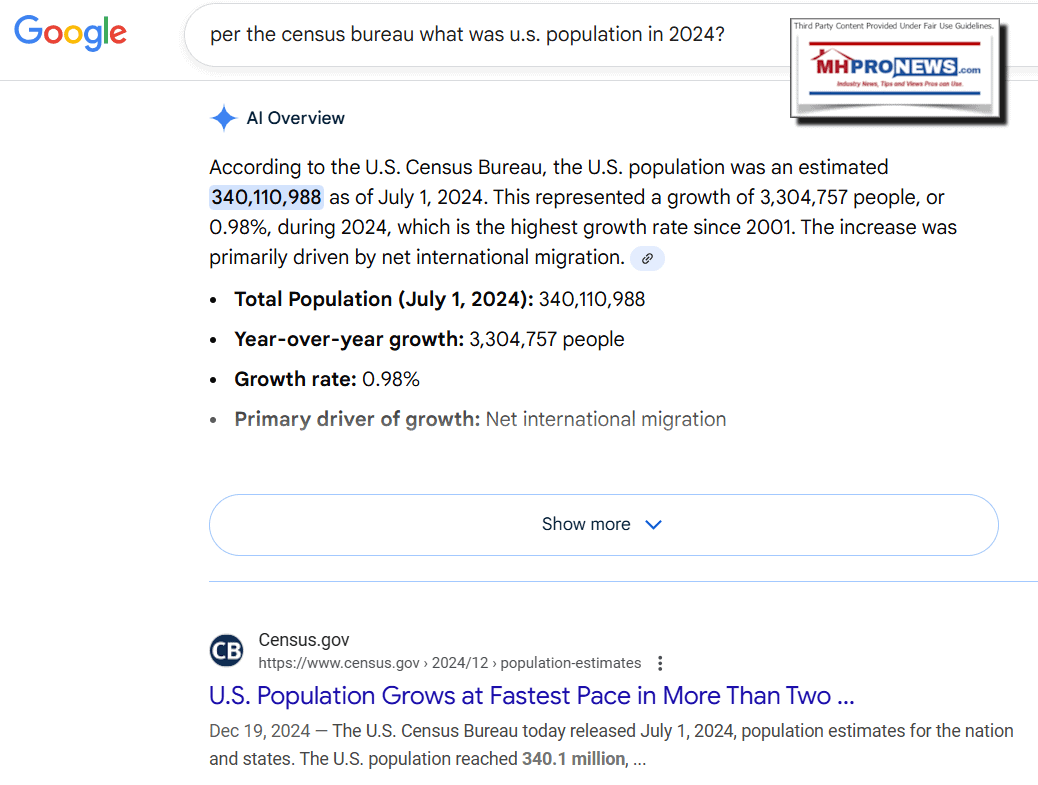Focus the Google search query field
Viewport: 1038px width, 785px height.
480,34
